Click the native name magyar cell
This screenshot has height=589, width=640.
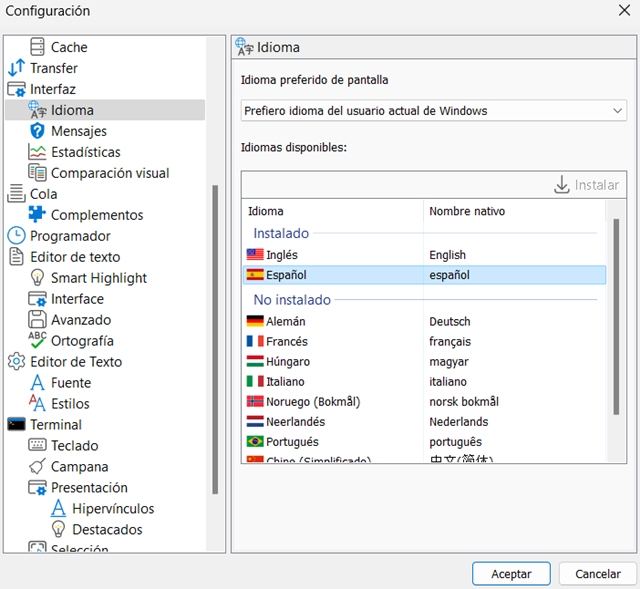tap(449, 362)
